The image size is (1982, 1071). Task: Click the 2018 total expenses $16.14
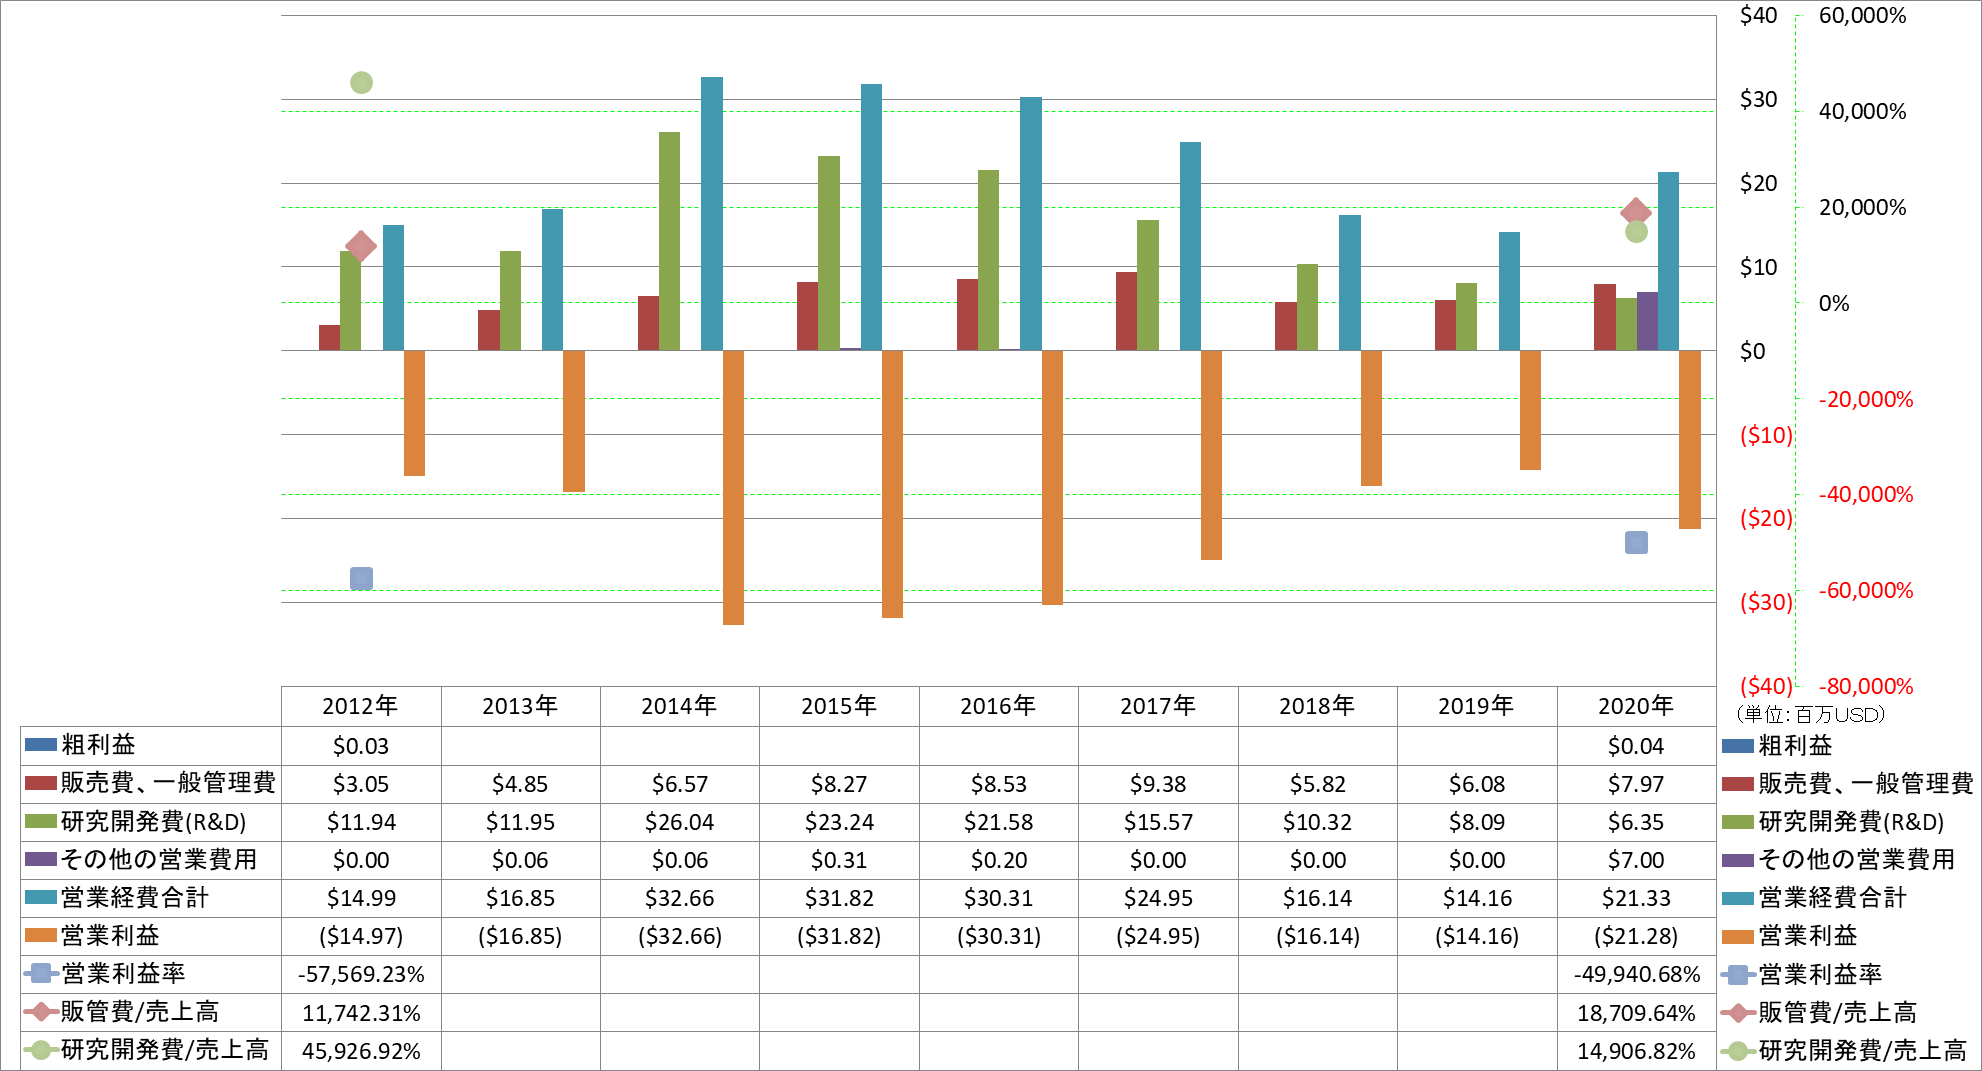pos(1317,898)
